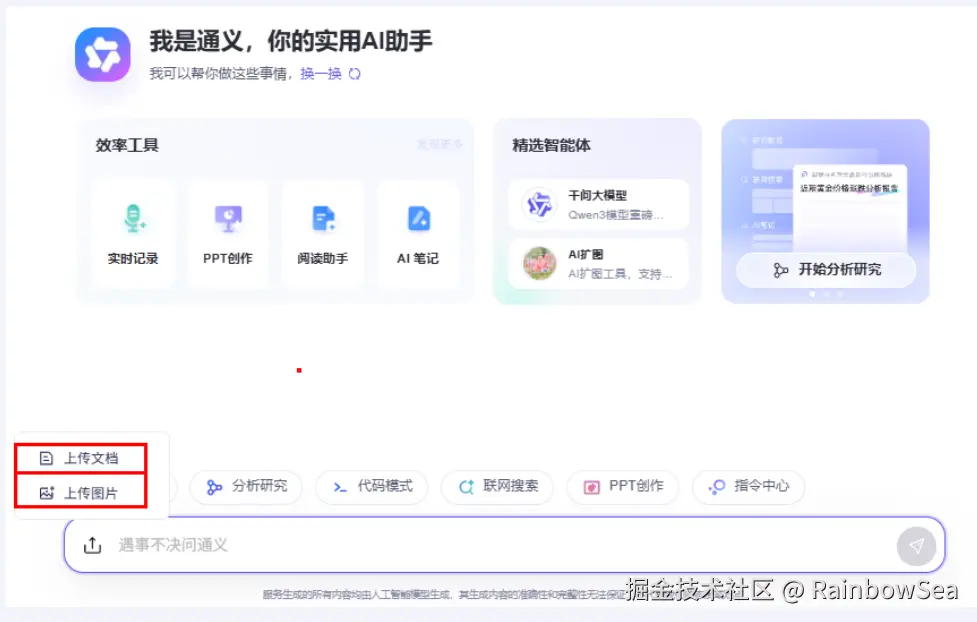Image resolution: width=977 pixels, height=622 pixels.
Task: Click the blue AI notes pencil icon
Action: pyautogui.click(x=419, y=219)
